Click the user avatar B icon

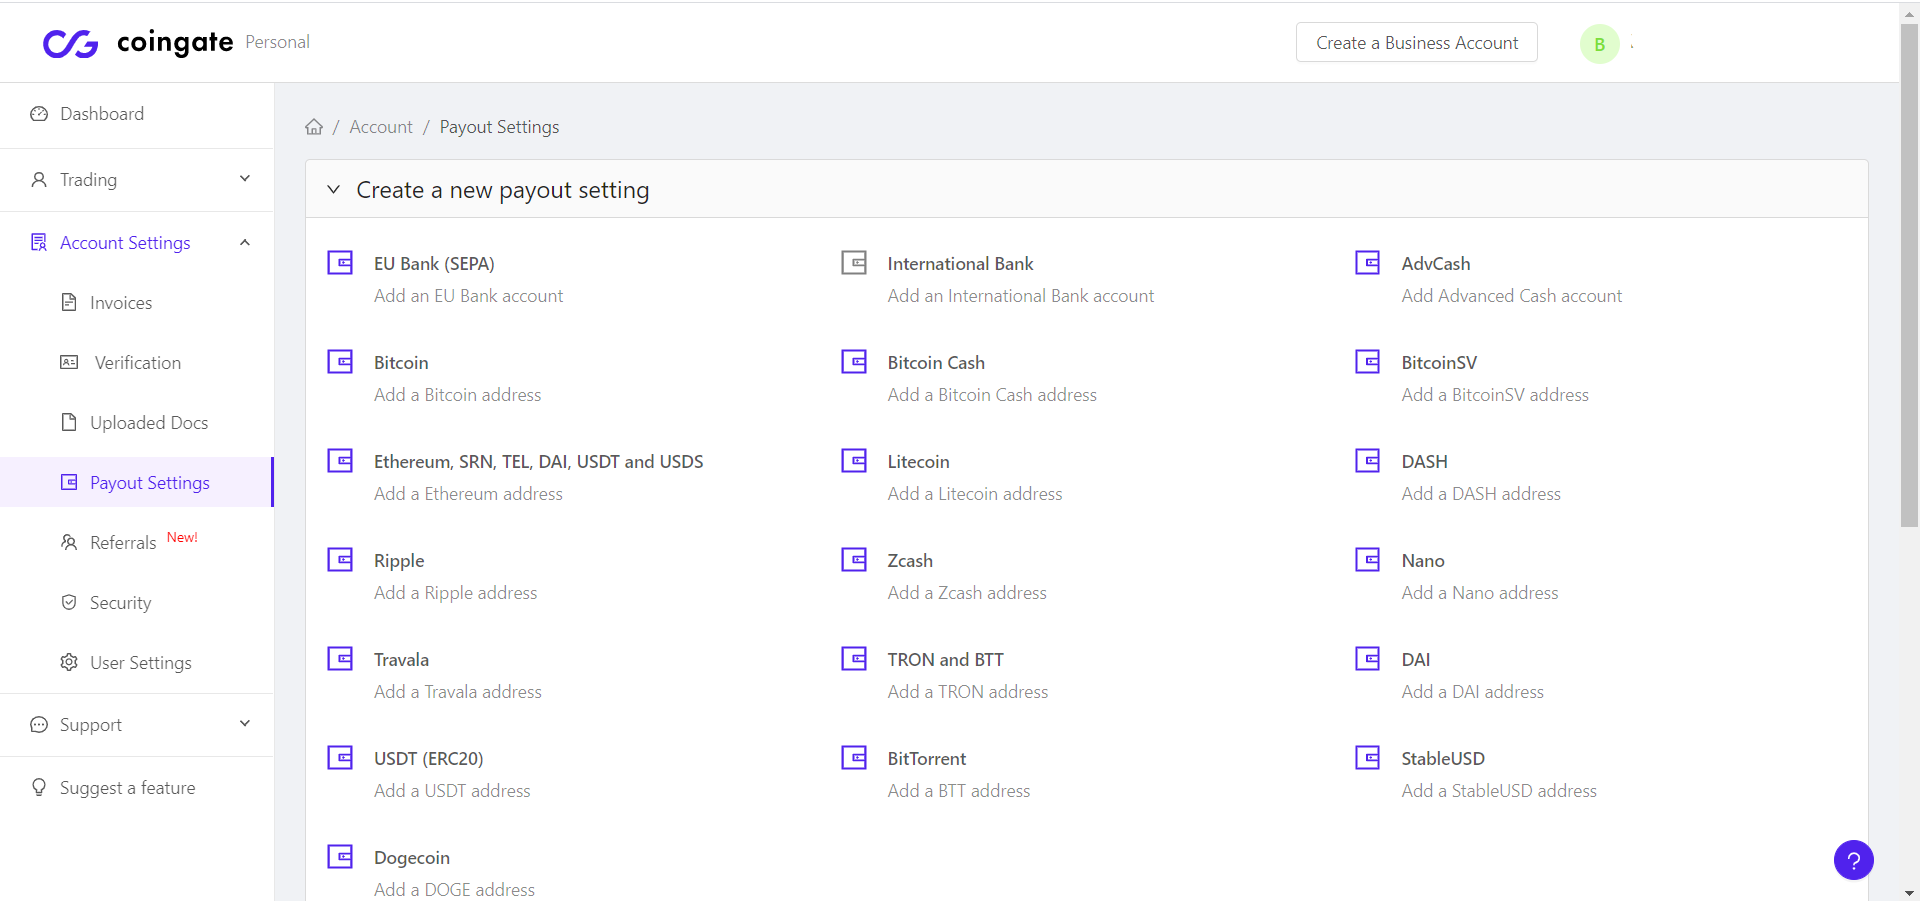tap(1599, 44)
